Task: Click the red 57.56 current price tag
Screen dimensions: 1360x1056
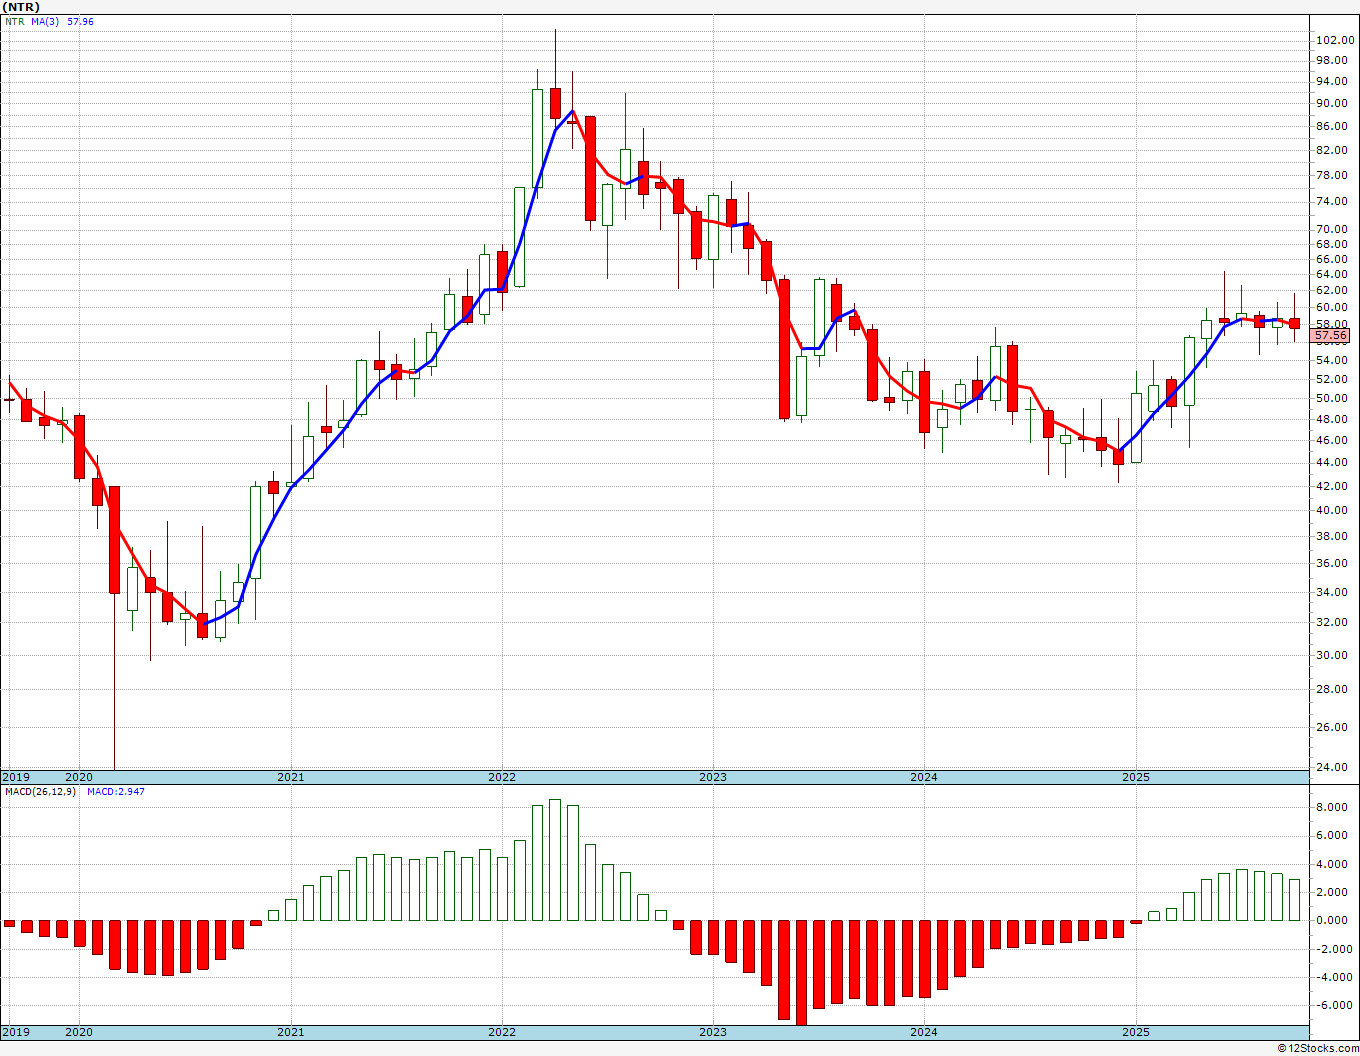Action: (1331, 336)
